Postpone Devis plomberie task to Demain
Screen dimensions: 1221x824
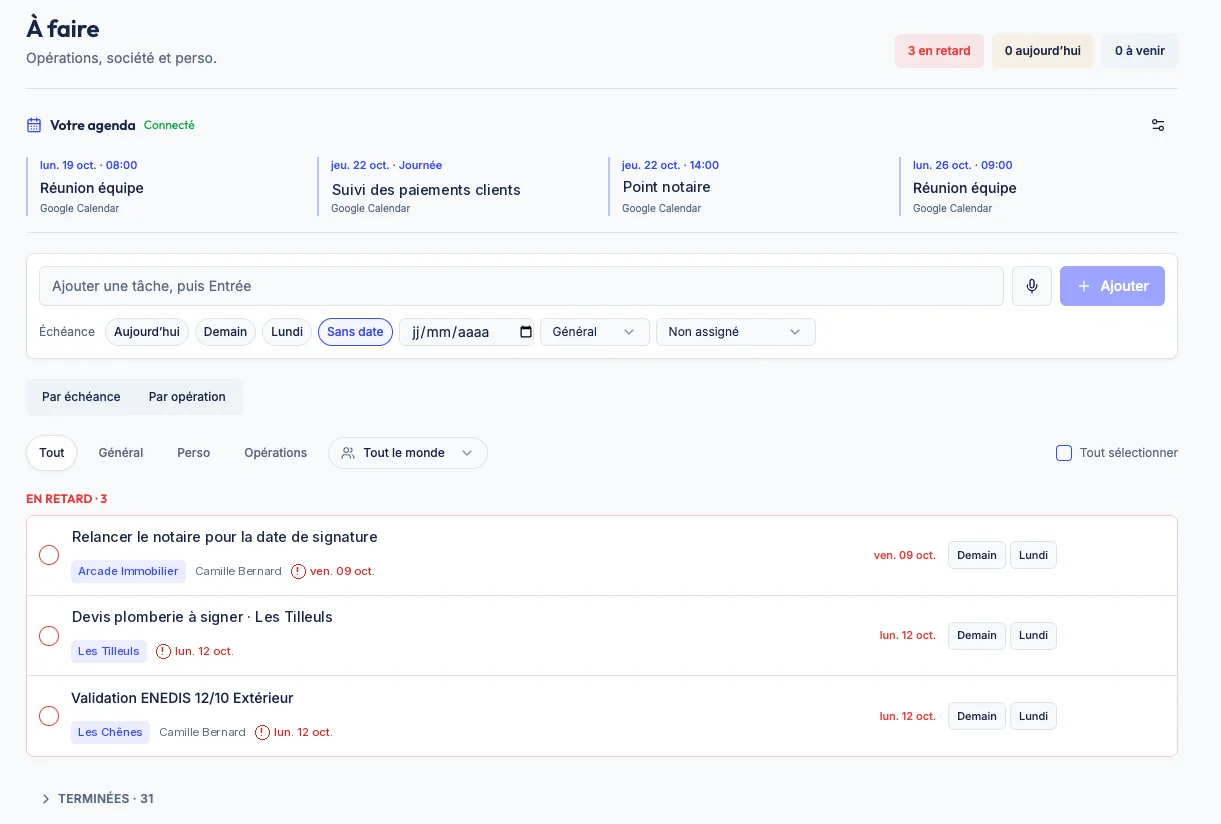(x=977, y=636)
